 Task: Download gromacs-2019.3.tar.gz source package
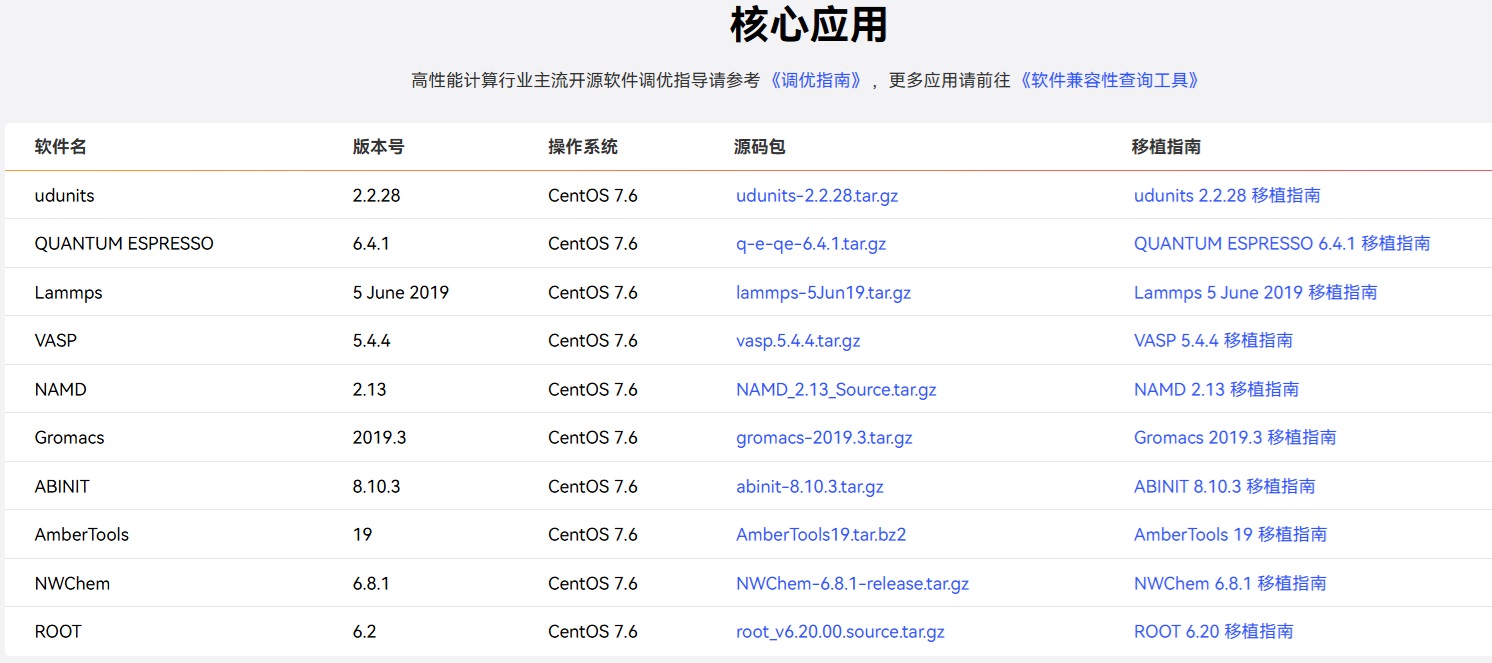(x=824, y=438)
